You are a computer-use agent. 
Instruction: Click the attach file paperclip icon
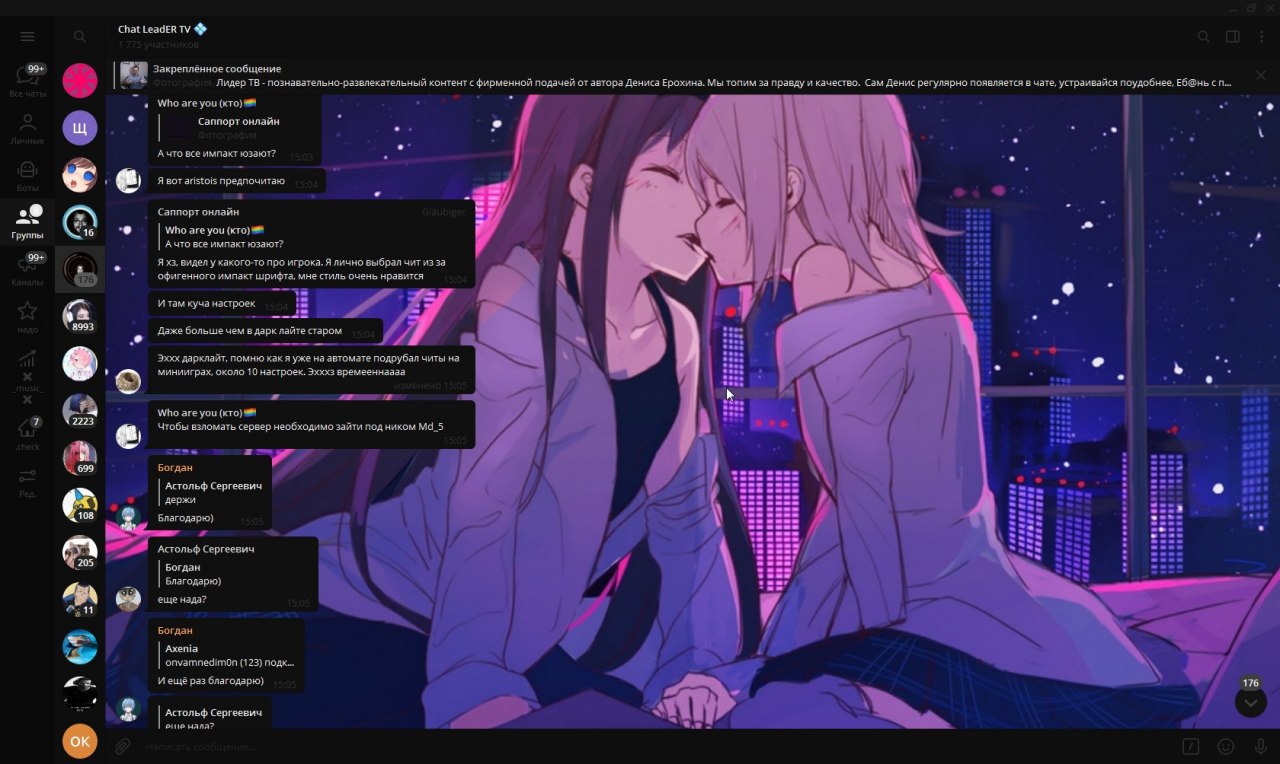point(122,746)
